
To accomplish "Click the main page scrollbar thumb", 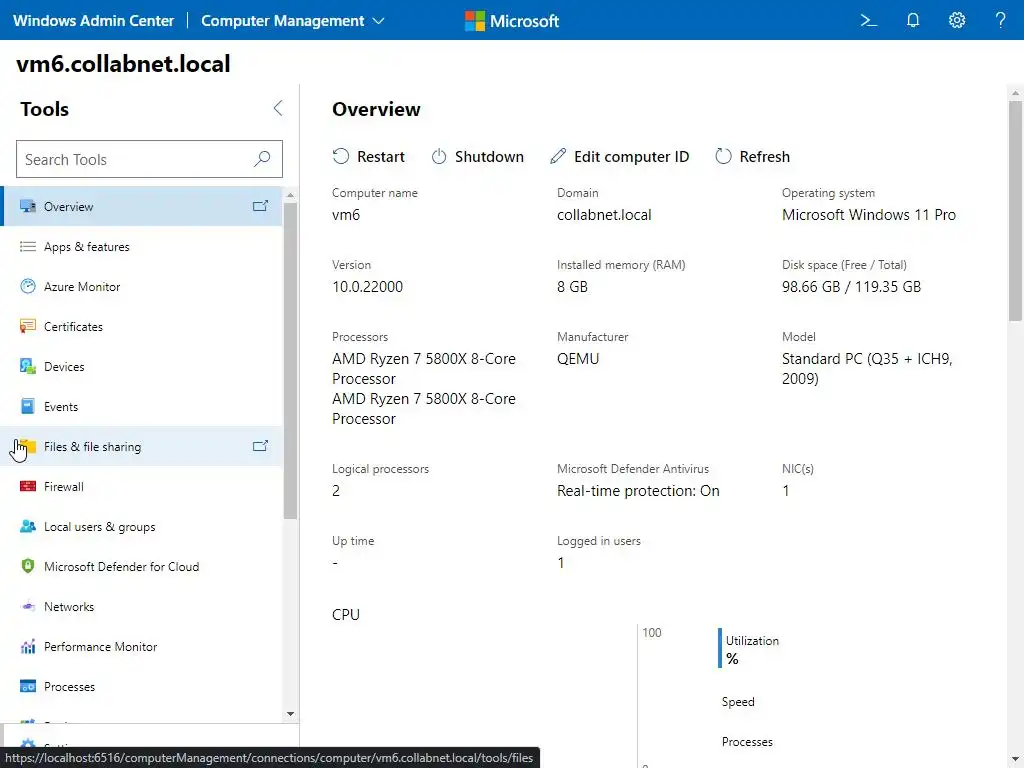I will [1015, 210].
